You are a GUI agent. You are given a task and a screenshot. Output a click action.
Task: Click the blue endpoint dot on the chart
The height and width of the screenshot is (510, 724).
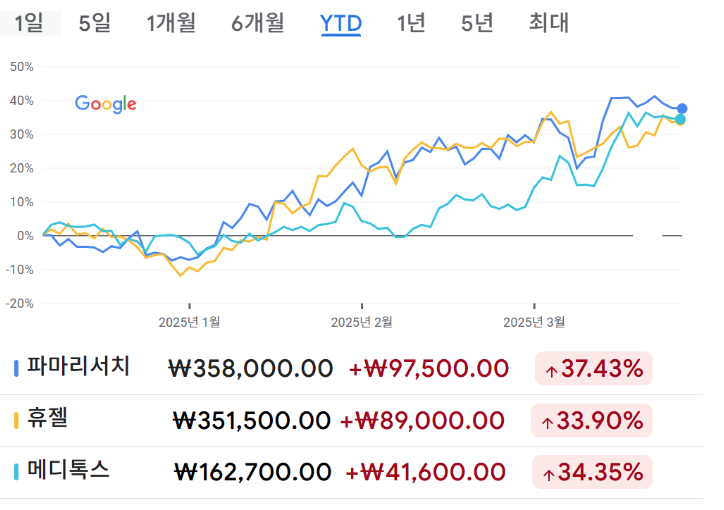682,109
